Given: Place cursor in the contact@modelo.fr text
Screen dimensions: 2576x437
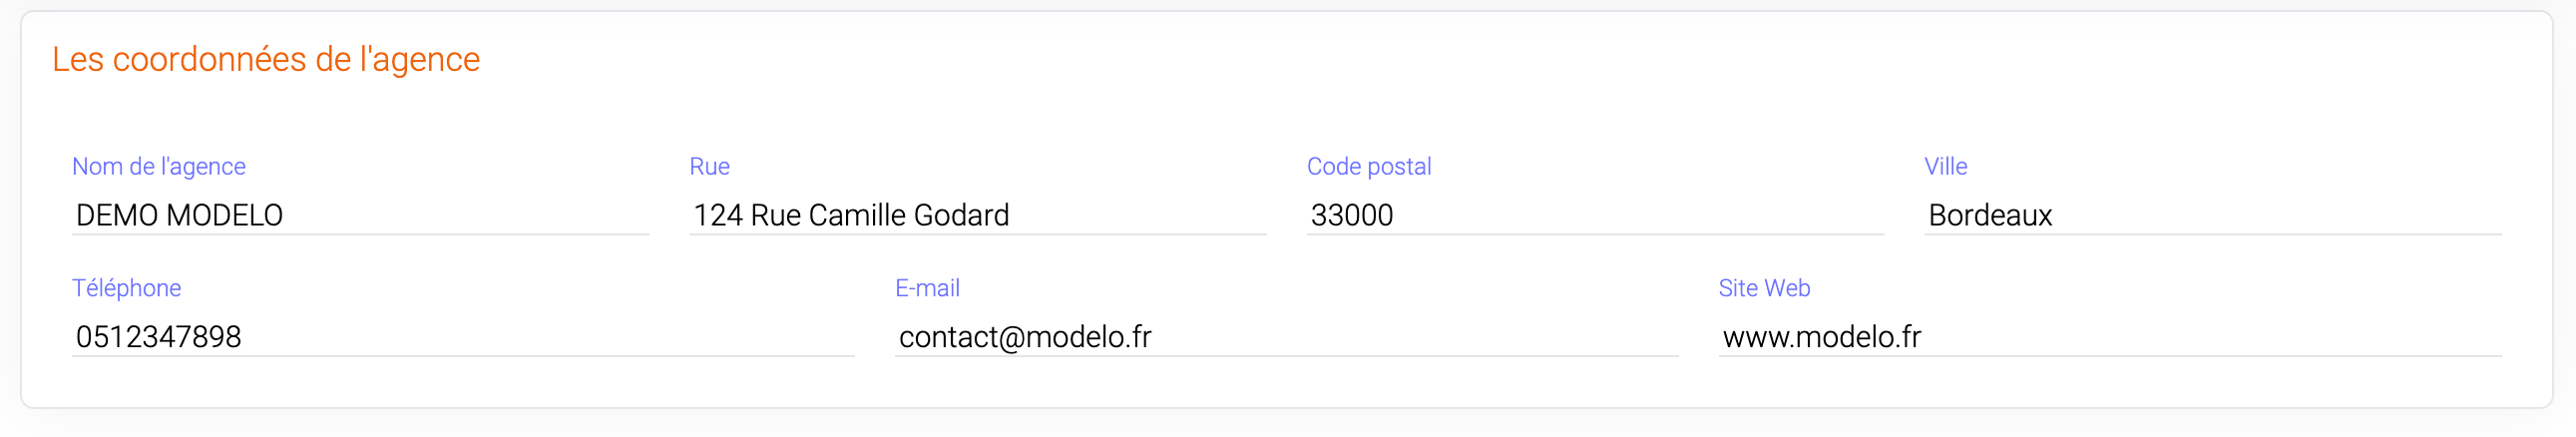Looking at the screenshot, I should 1025,337.
